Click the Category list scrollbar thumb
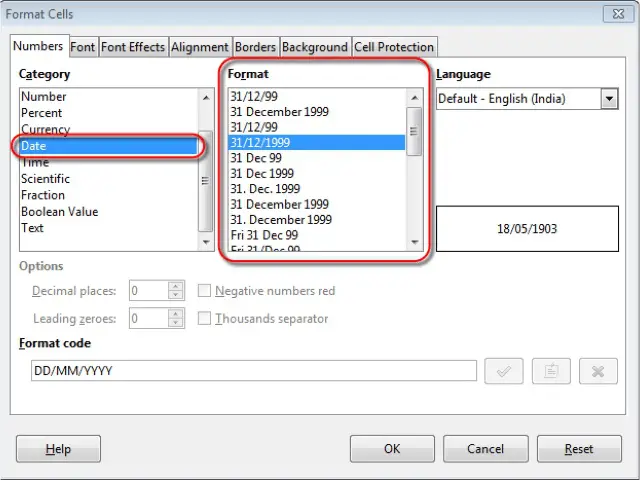Screen dimensions: 640x480 (205, 181)
